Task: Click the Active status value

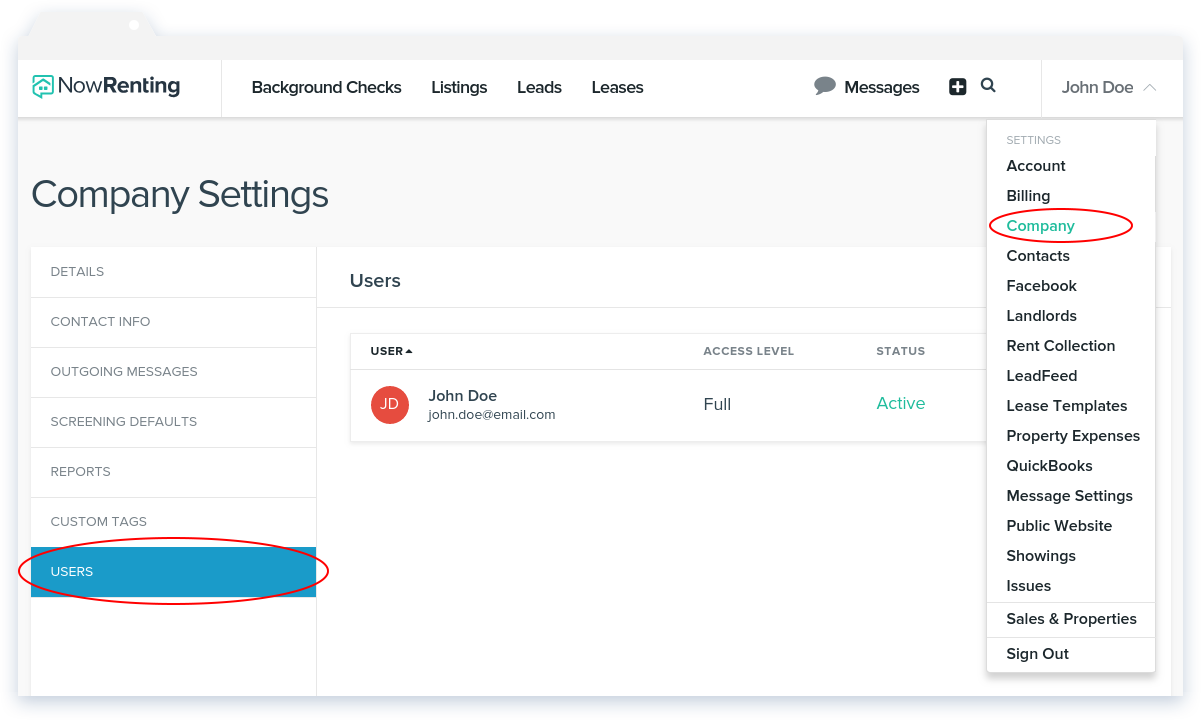Action: (x=900, y=403)
